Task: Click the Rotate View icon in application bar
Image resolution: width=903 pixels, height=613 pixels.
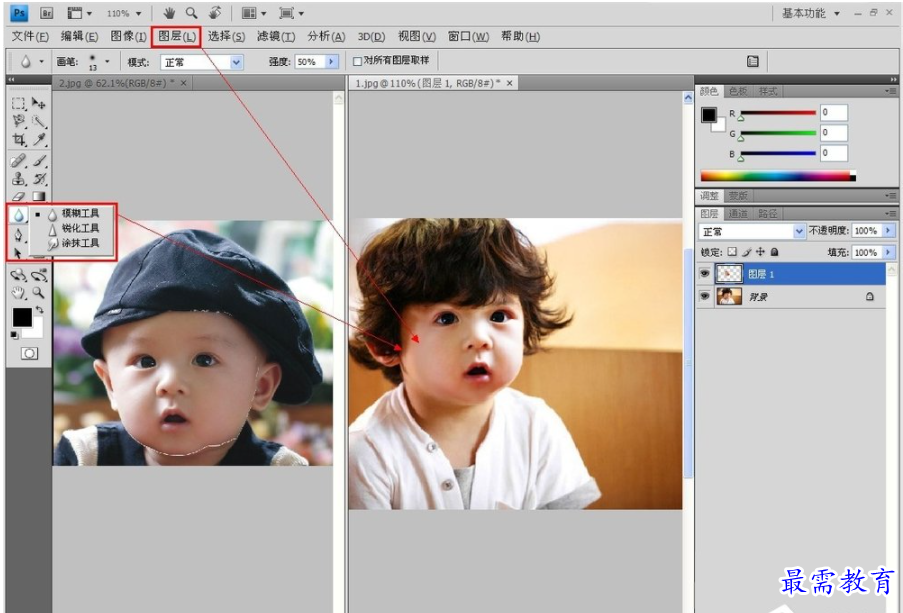Action: point(215,13)
